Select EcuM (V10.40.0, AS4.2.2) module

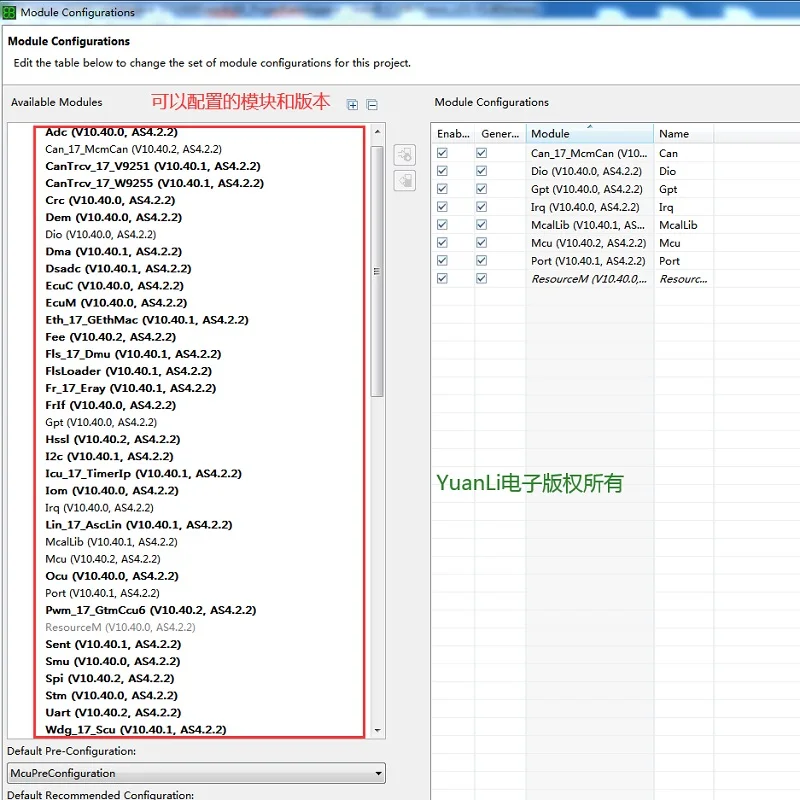116,303
